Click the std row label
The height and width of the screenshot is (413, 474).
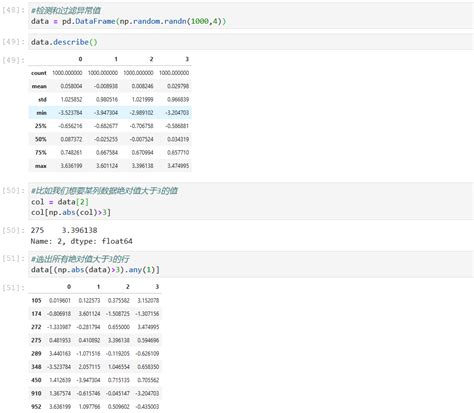click(x=42, y=99)
